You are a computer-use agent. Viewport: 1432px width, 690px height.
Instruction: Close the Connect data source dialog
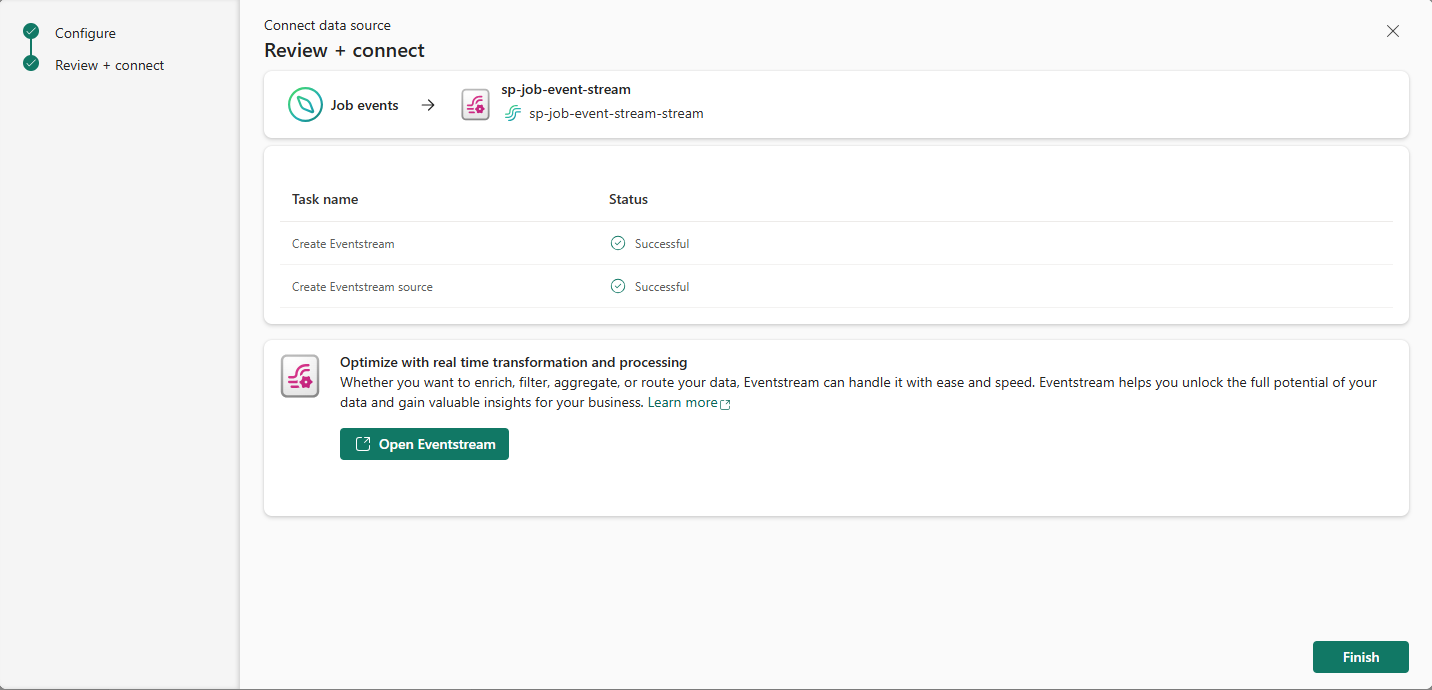pyautogui.click(x=1393, y=31)
